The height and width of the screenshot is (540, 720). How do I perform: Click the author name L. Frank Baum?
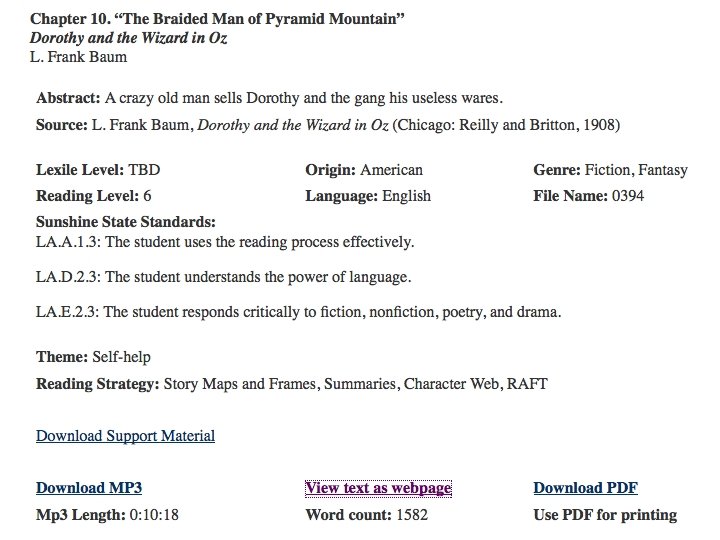tap(79, 57)
